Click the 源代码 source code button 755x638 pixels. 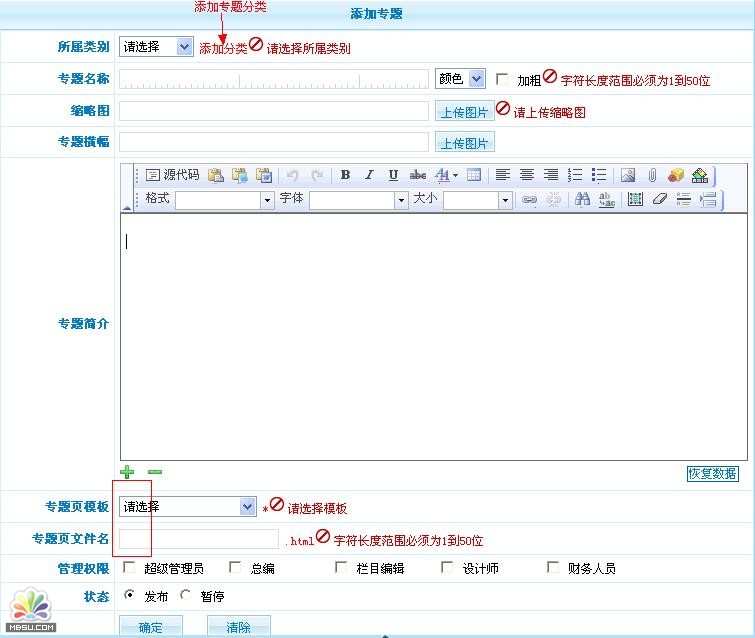point(172,175)
